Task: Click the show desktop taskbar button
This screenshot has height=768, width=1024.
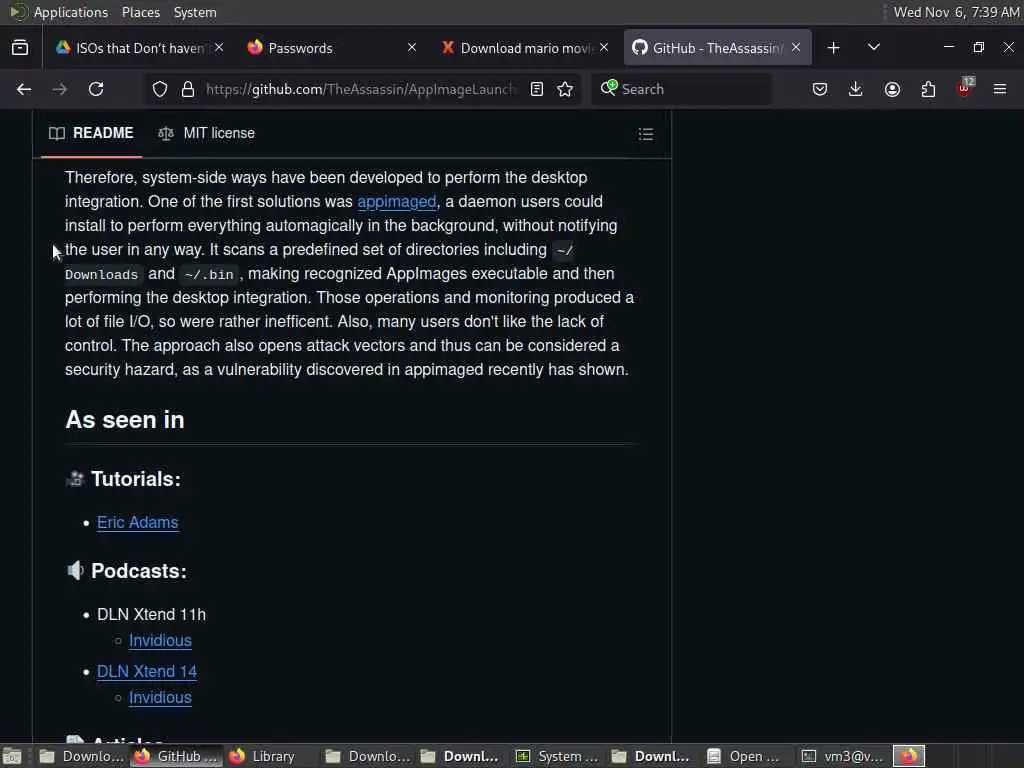Action: pos(12,756)
